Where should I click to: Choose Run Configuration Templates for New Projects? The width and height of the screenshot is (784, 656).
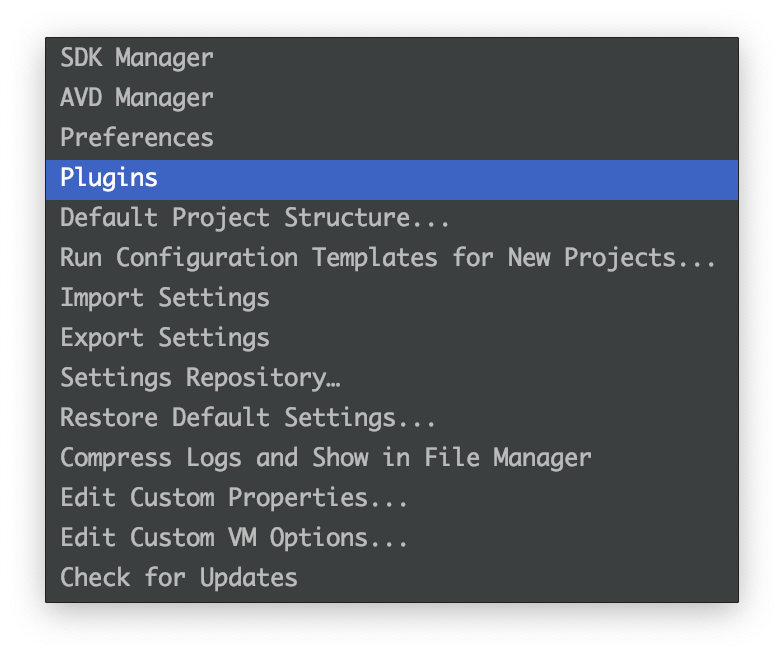point(392,258)
